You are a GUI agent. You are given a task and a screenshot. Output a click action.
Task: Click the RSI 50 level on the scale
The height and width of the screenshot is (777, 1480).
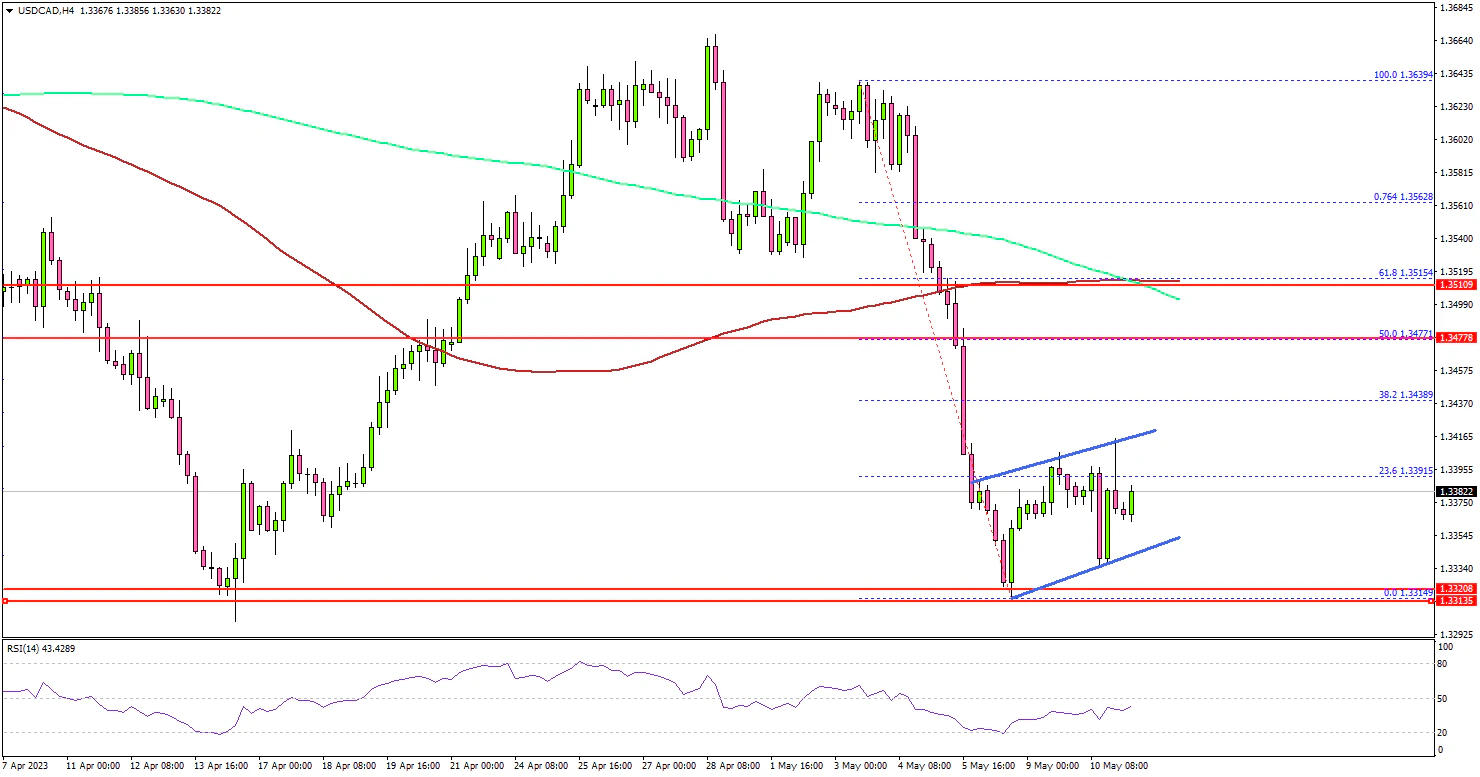[x=1443, y=698]
